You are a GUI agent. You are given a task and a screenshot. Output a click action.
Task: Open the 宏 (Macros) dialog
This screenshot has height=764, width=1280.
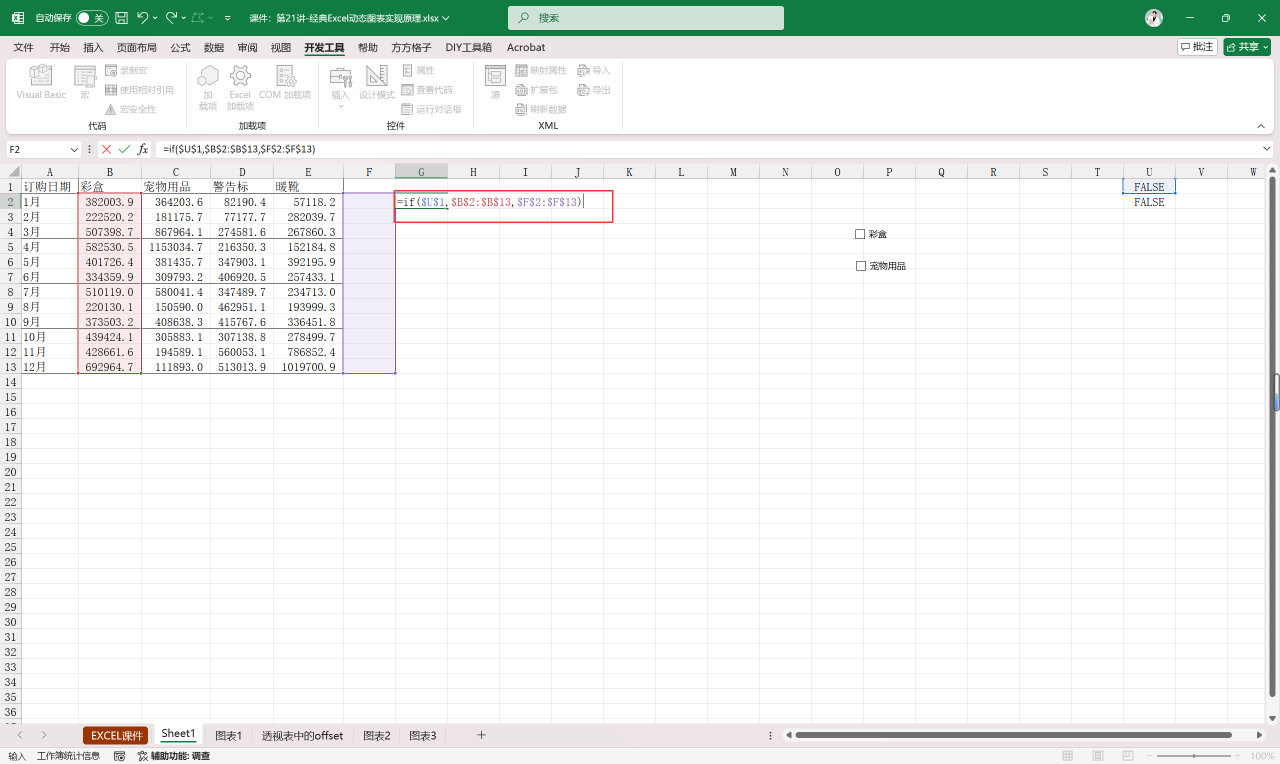[85, 83]
